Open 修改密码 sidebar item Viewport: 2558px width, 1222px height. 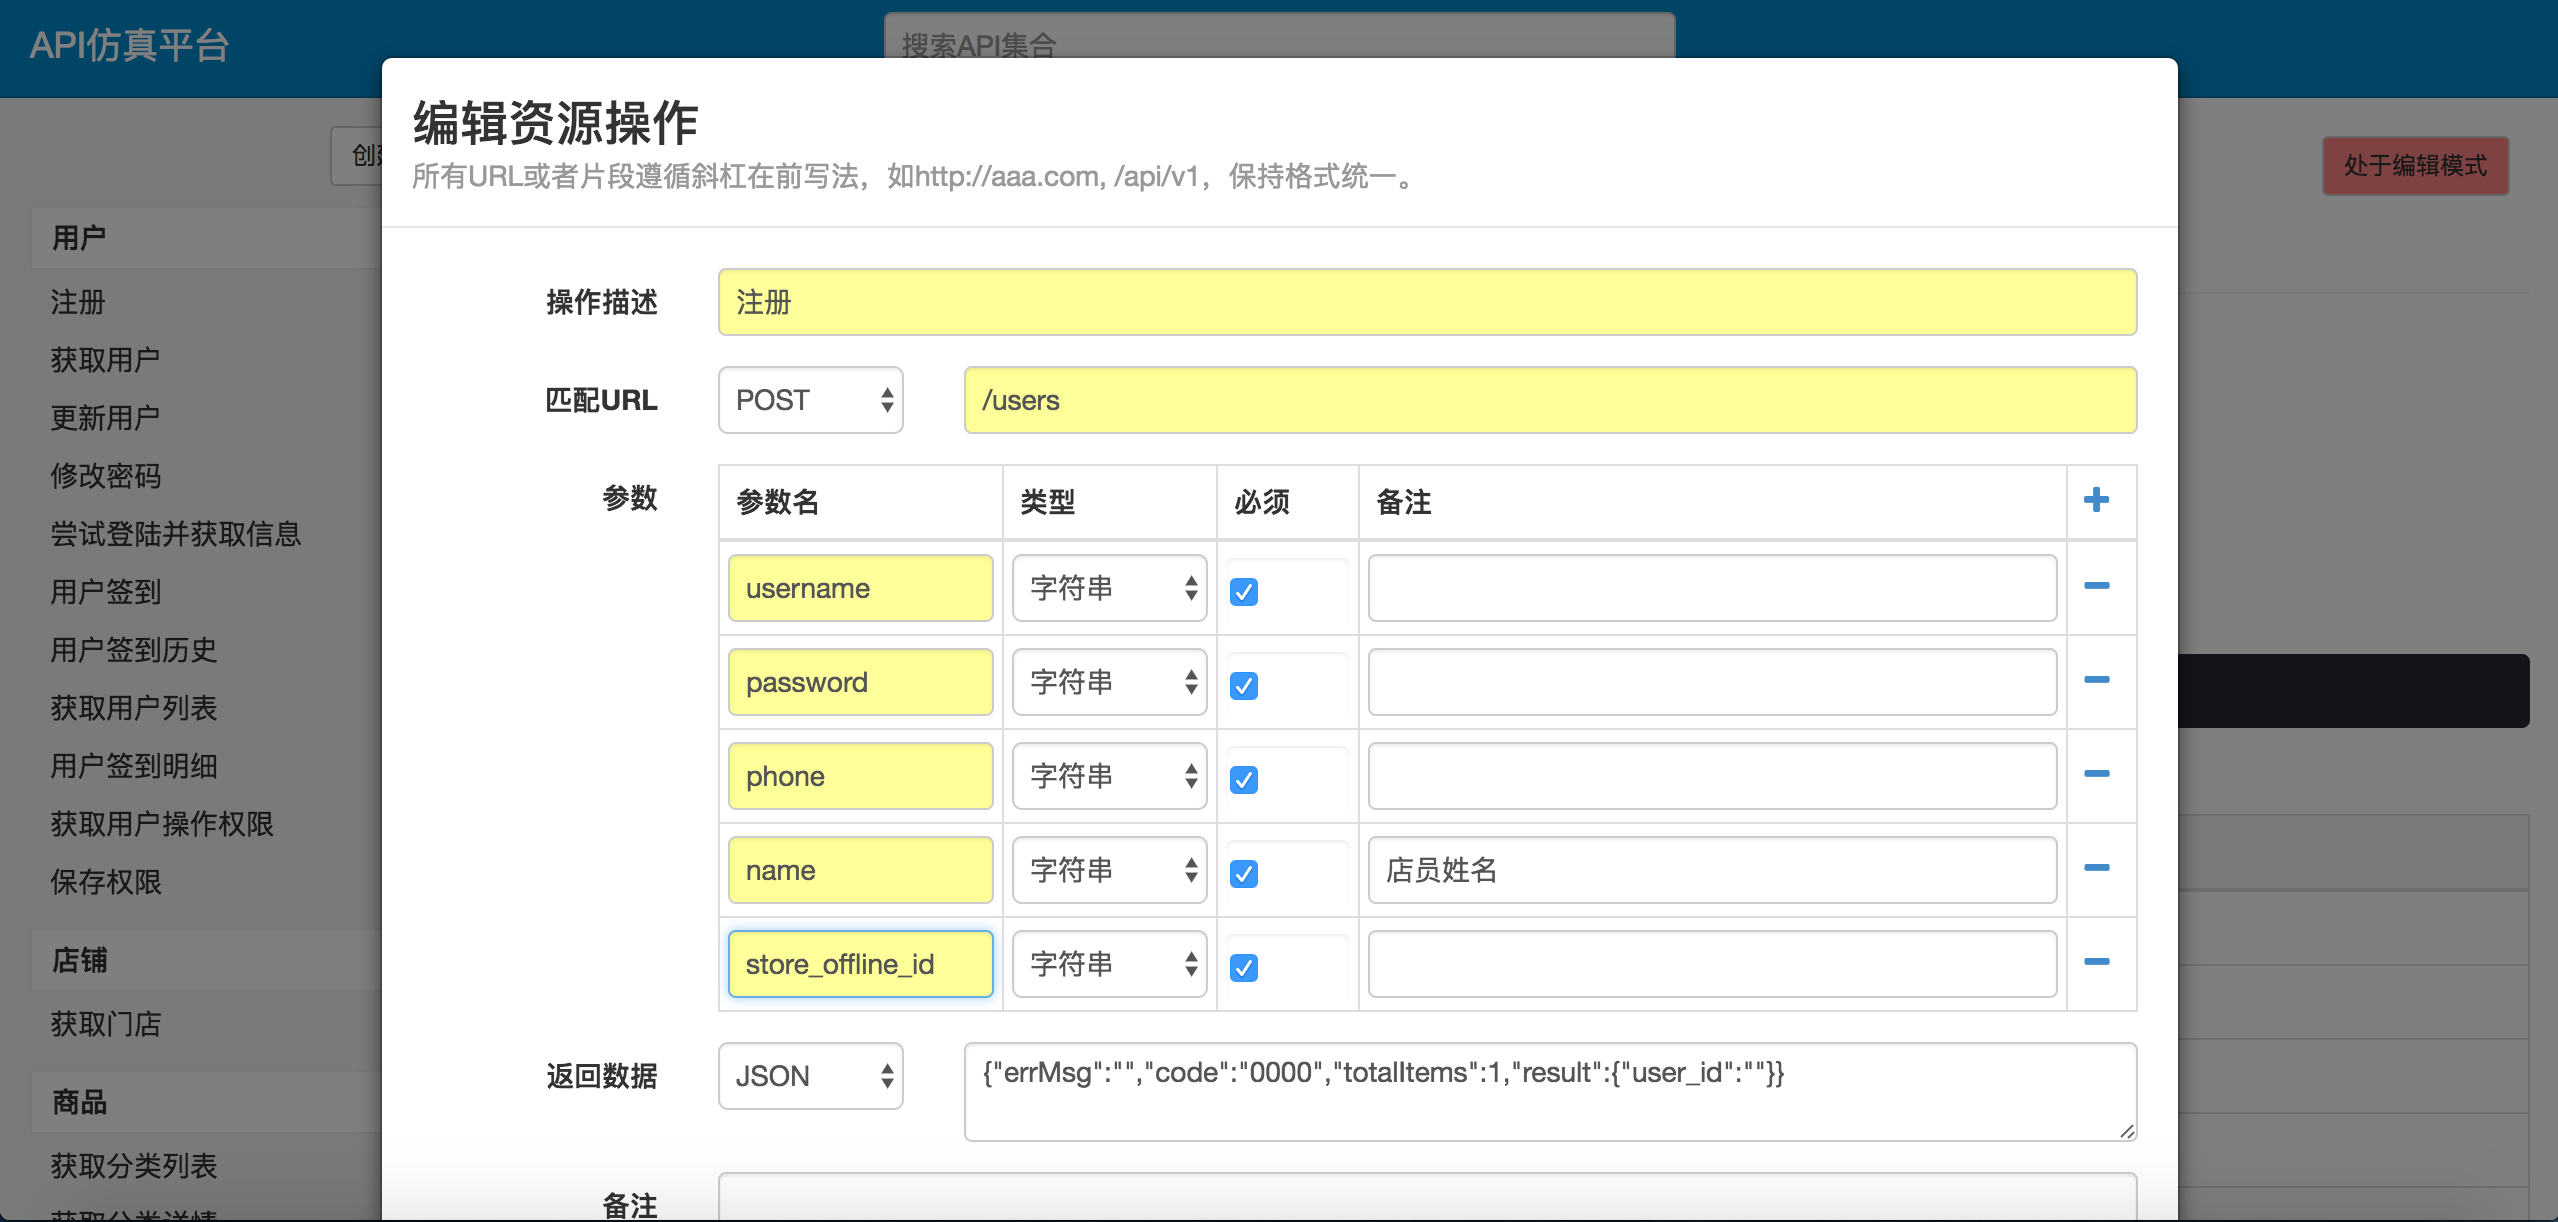(x=105, y=476)
